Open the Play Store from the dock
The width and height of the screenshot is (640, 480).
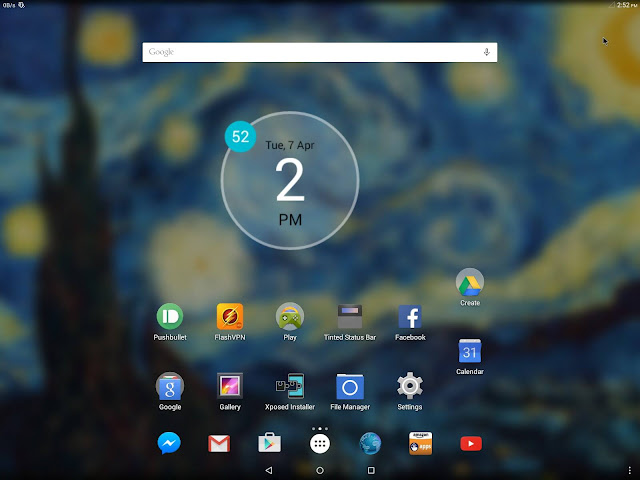click(x=269, y=443)
